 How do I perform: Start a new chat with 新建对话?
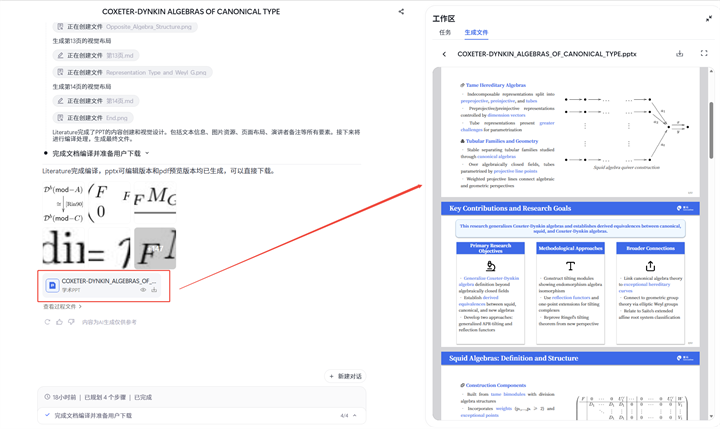click(345, 376)
